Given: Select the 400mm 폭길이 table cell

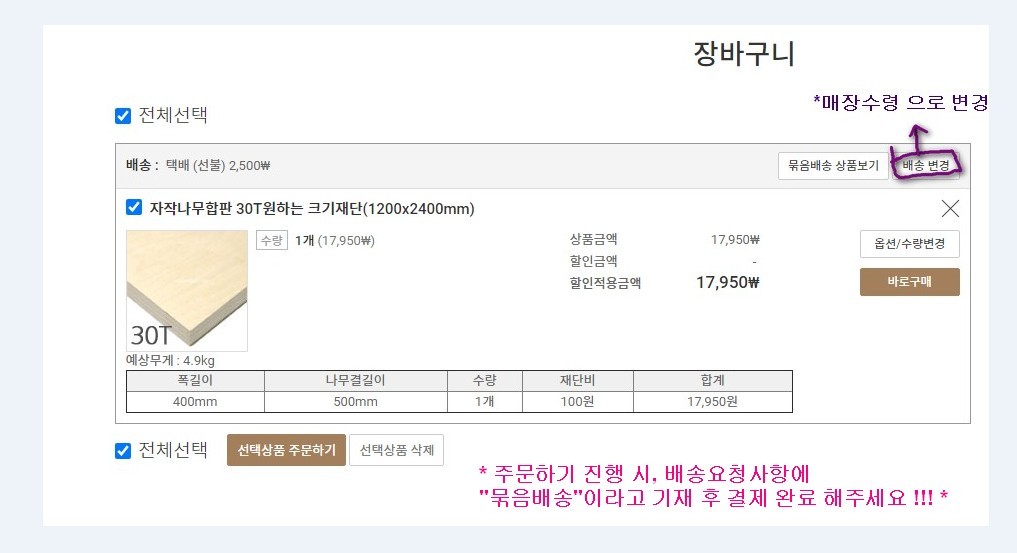Looking at the screenshot, I should 195,402.
